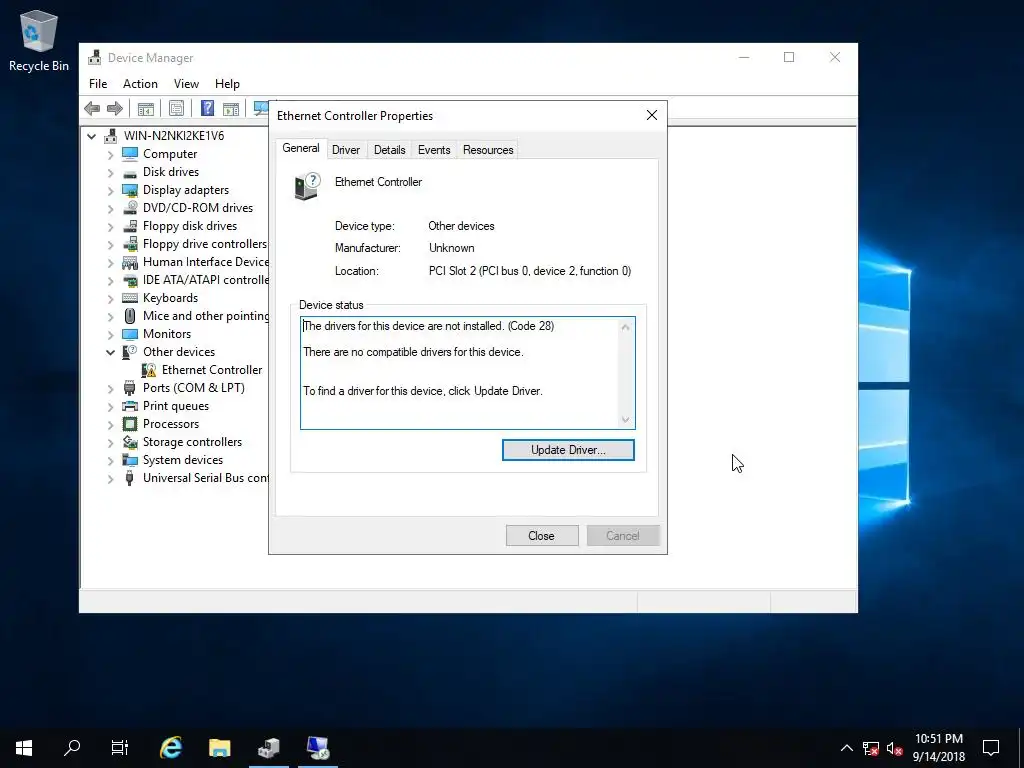Click the muted volume tray icon
The height and width of the screenshot is (768, 1024).
(x=895, y=748)
